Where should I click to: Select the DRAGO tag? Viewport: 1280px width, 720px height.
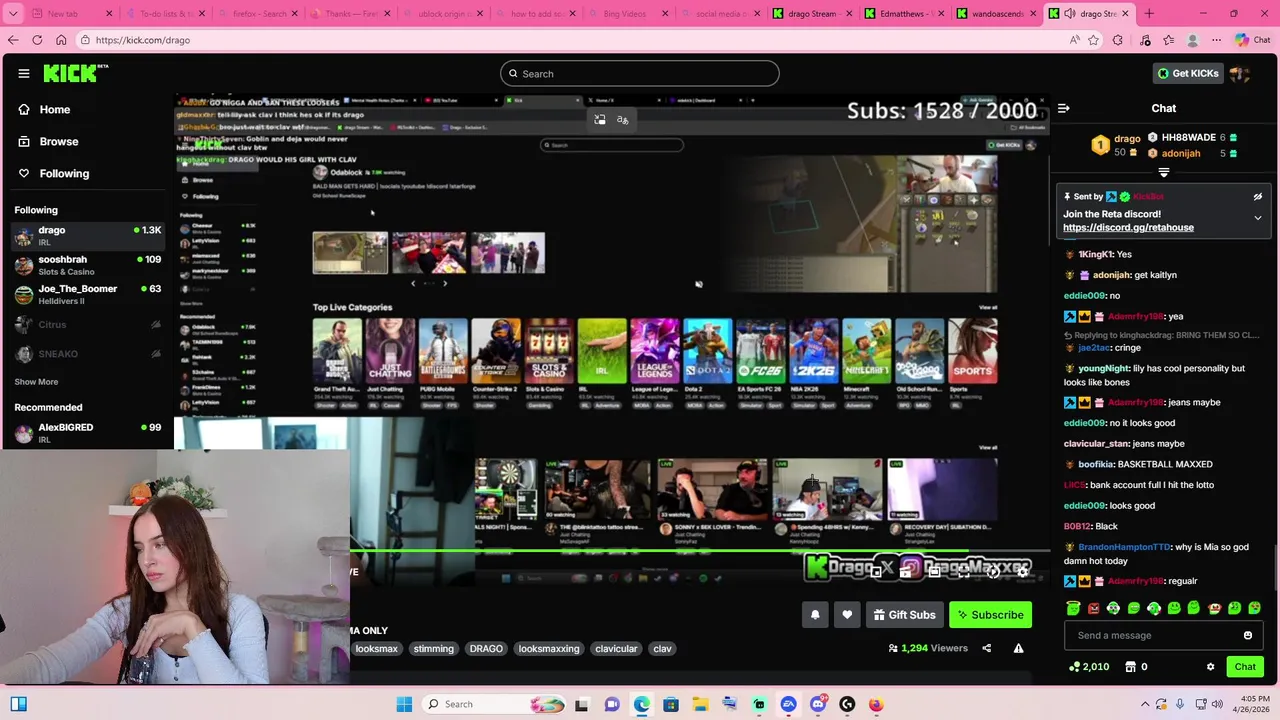[x=486, y=649]
